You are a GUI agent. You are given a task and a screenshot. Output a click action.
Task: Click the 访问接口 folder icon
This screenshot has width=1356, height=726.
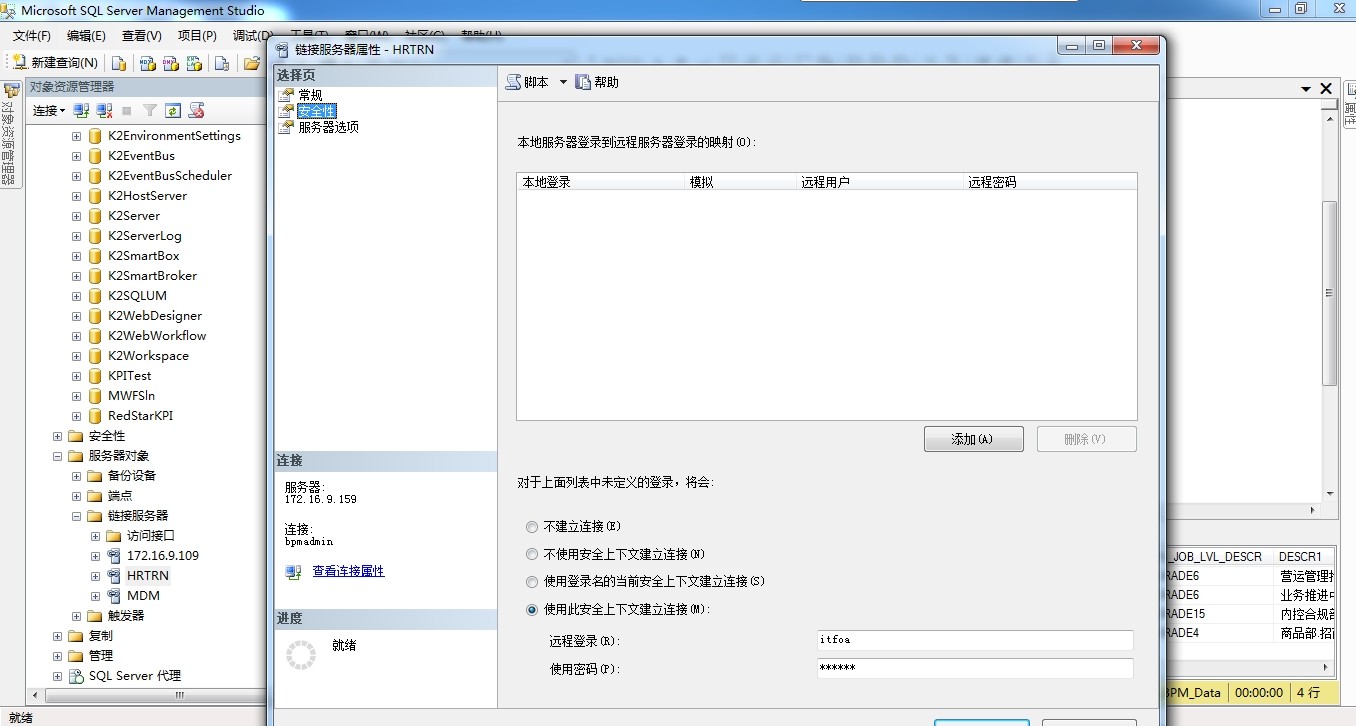pyautogui.click(x=114, y=535)
